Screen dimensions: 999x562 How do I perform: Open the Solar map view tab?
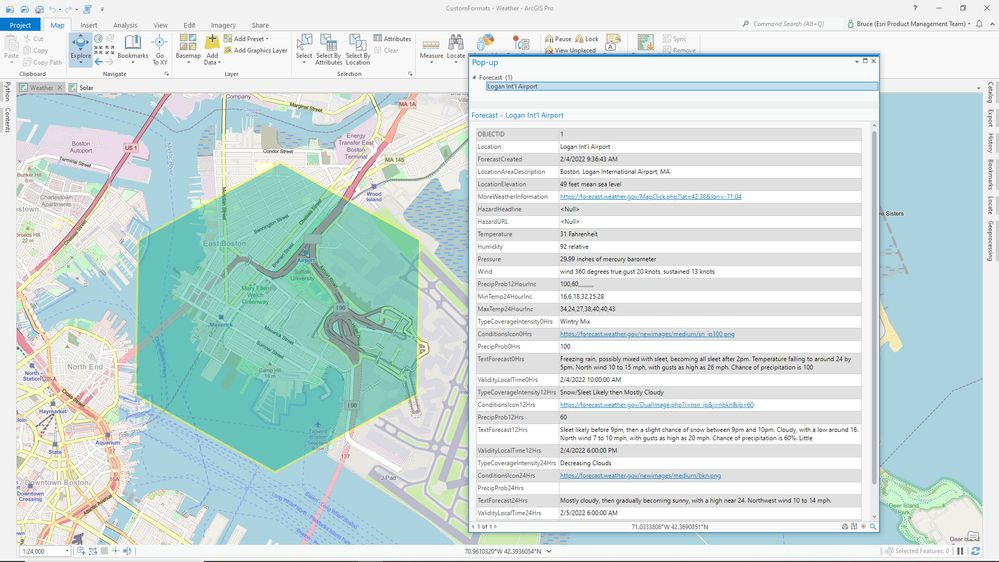click(86, 88)
